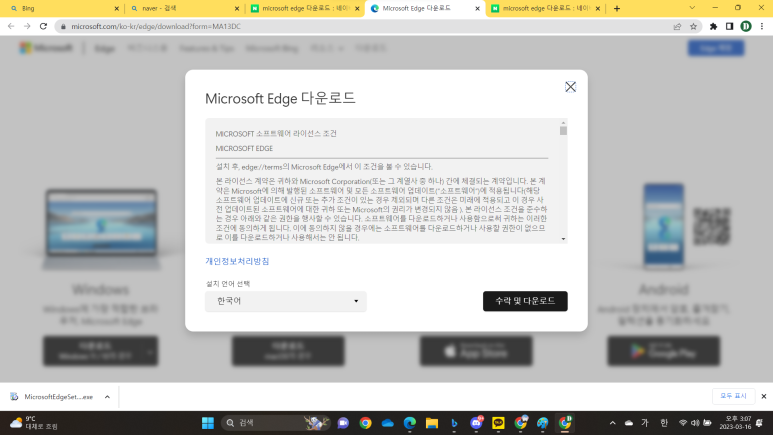Open OneDrive from taskbar

(387, 423)
